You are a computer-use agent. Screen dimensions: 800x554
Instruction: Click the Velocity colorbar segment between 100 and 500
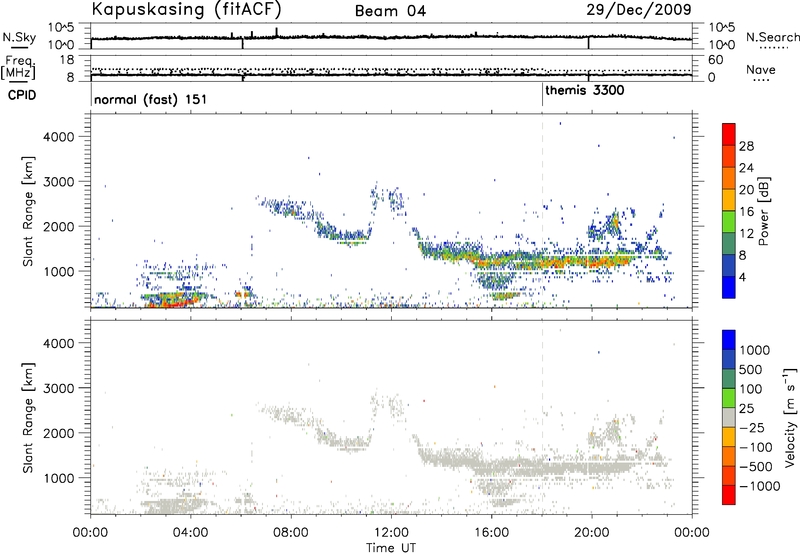pos(729,379)
